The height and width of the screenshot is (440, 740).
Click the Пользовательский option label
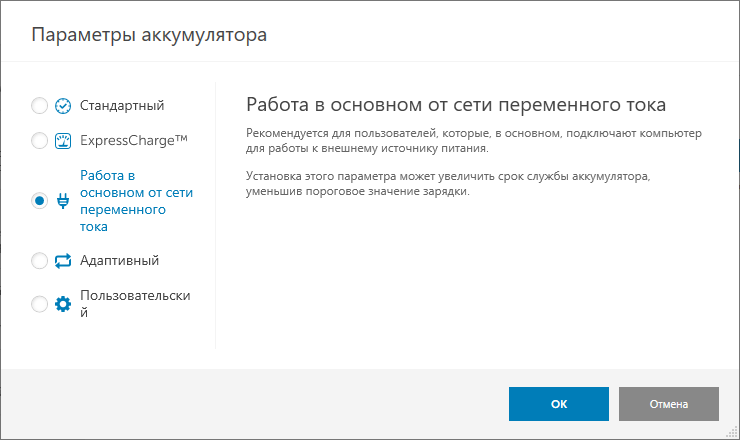[134, 303]
